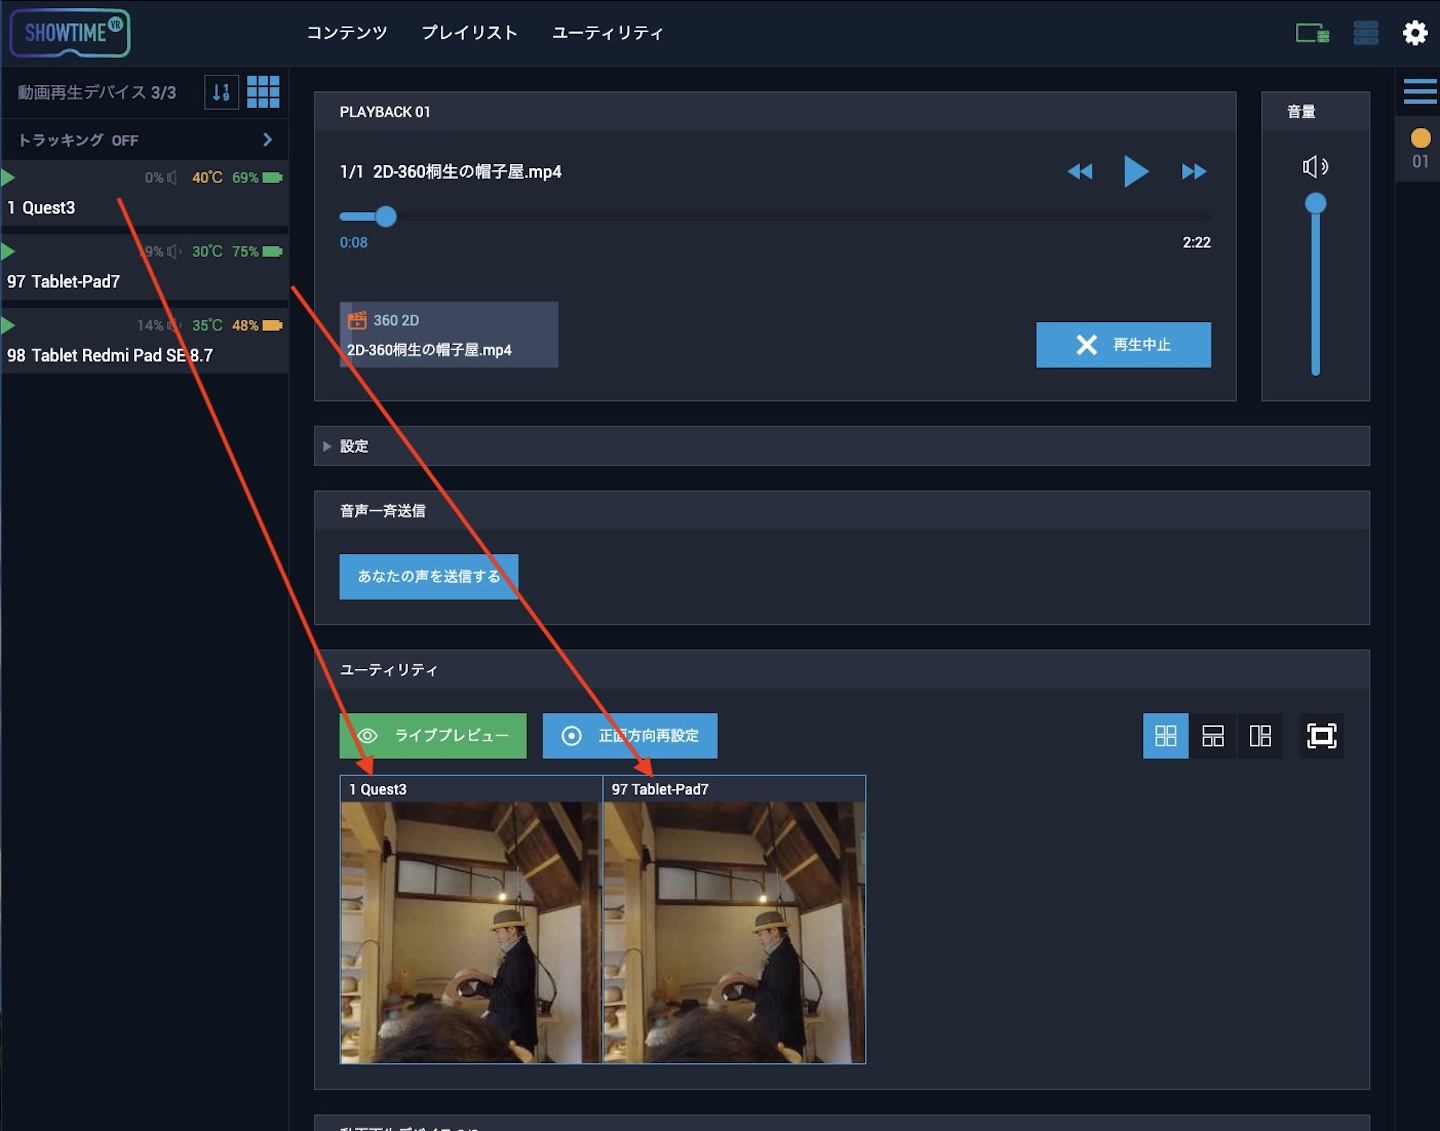The width and height of the screenshot is (1440, 1131).
Task: Toggle ライブプレビュー live preview
Action: coord(433,736)
